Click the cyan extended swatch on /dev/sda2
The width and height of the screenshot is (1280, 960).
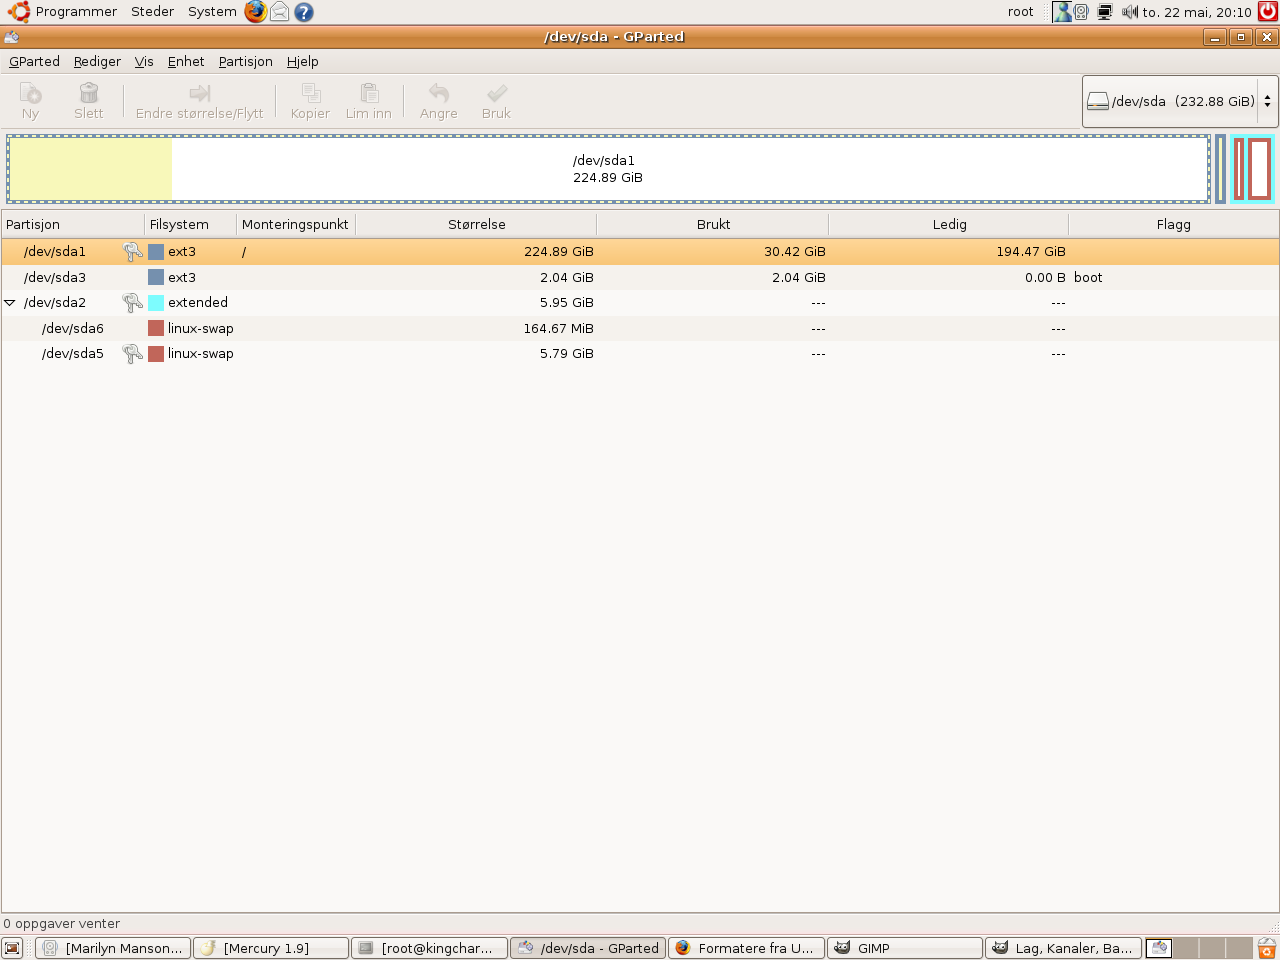click(x=156, y=302)
